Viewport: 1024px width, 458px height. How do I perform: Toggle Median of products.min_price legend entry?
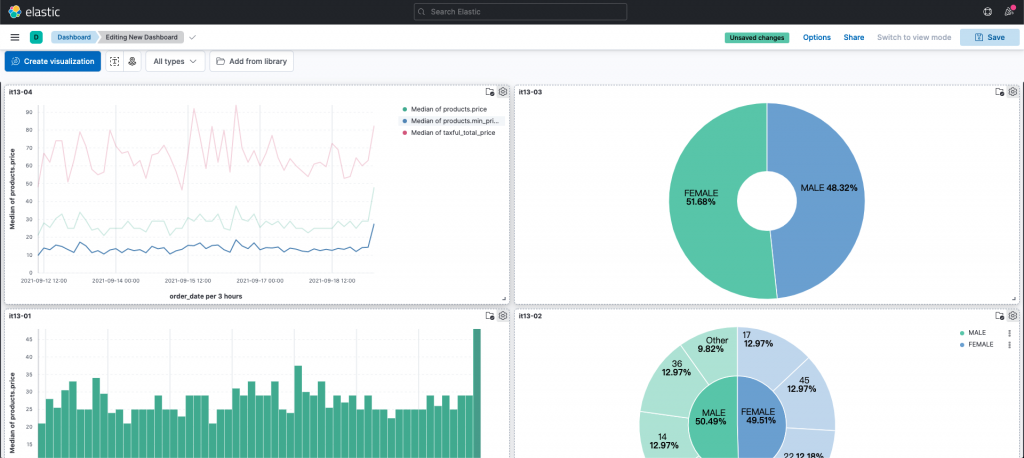451,121
